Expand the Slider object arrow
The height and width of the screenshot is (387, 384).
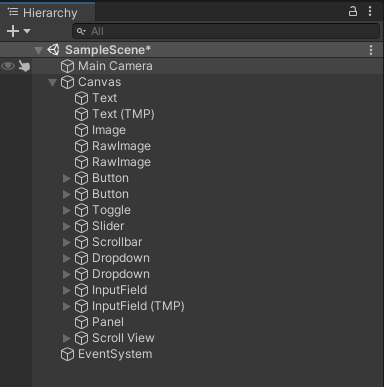tap(67, 226)
